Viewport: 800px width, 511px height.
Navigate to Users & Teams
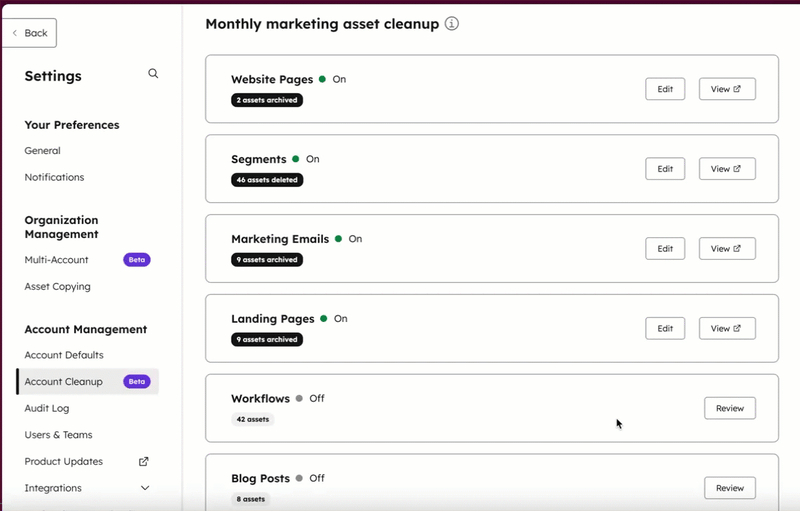tap(59, 435)
